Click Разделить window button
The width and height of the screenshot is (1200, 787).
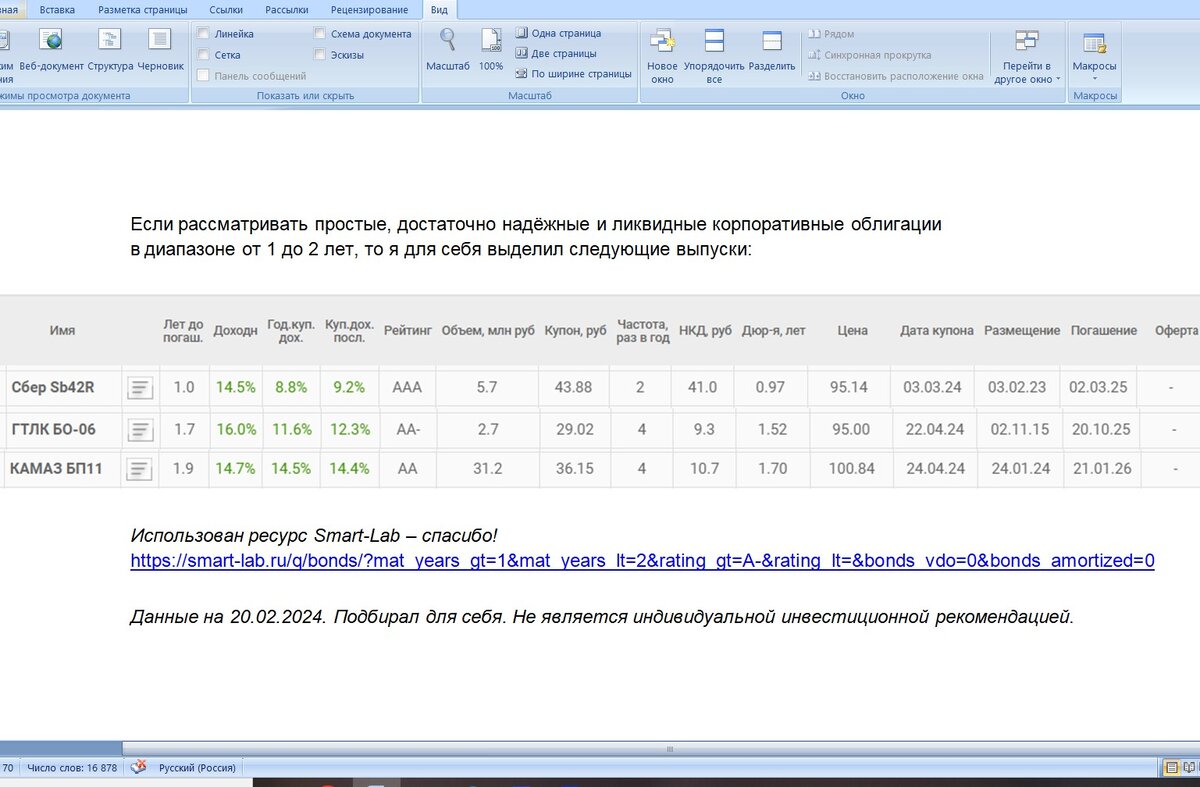tap(772, 50)
